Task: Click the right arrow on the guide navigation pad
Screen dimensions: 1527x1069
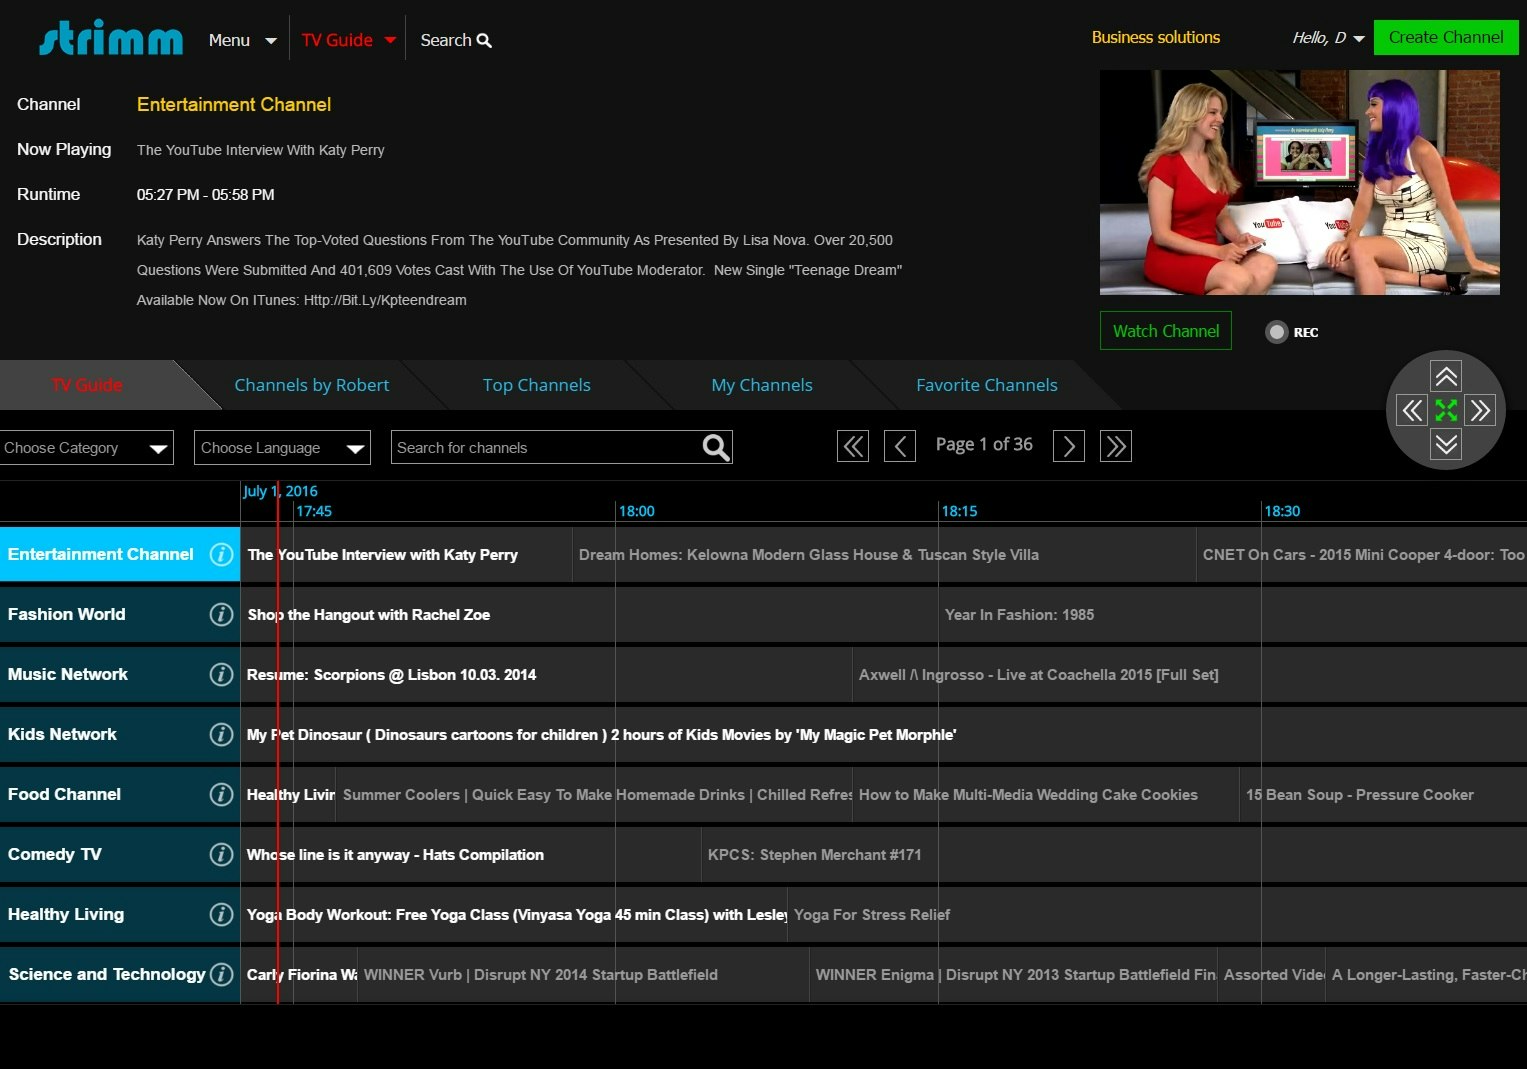Action: (1480, 410)
